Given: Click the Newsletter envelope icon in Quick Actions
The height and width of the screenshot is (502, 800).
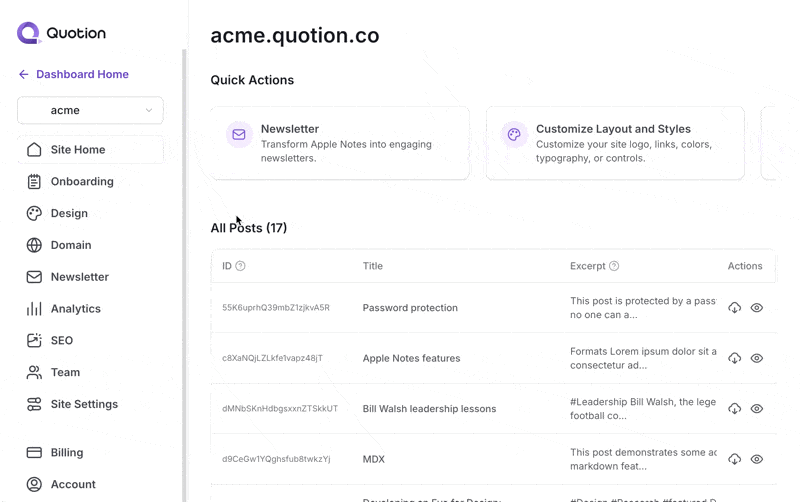Looking at the screenshot, I should (239, 134).
